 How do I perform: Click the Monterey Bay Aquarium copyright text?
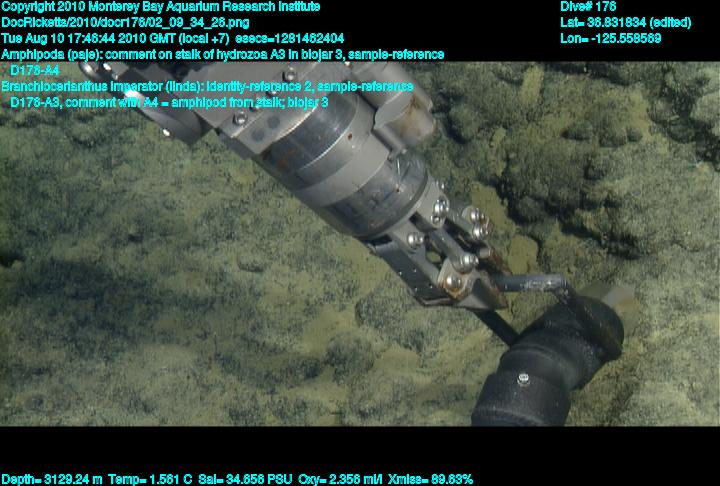click(160, 6)
